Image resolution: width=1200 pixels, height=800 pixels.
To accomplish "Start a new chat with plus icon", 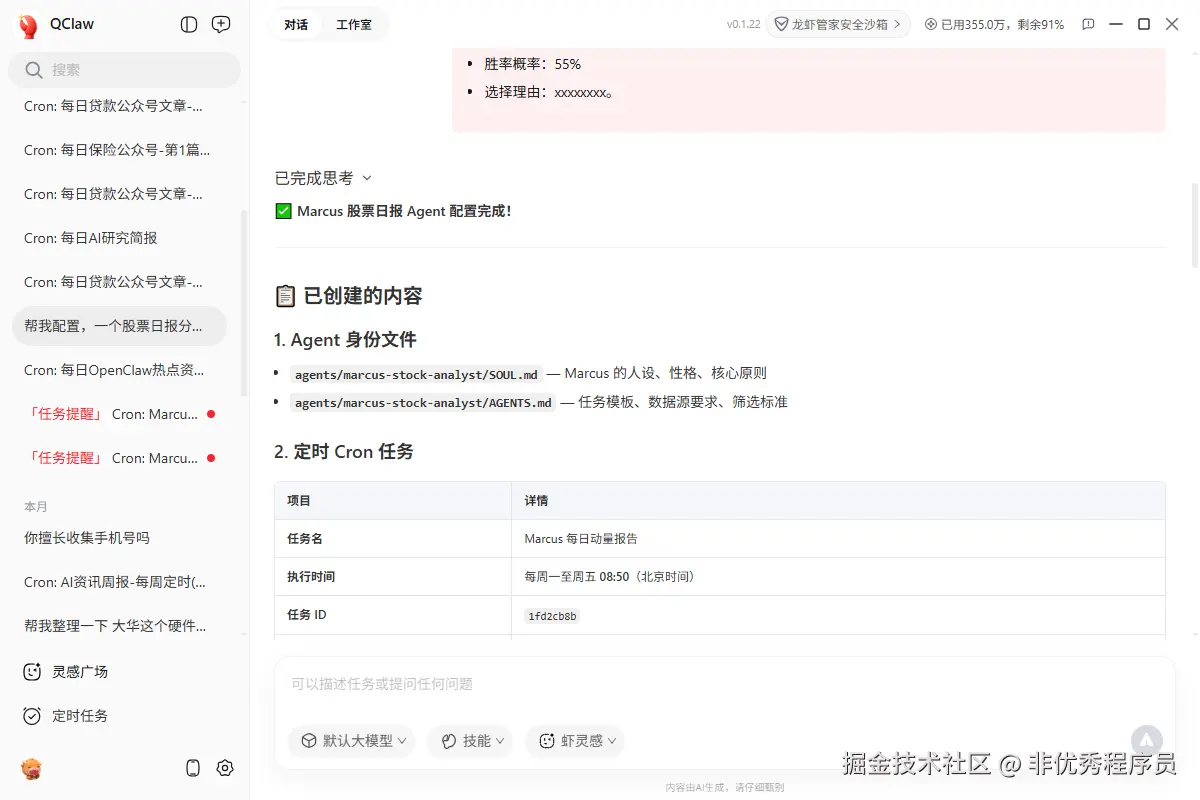I will coord(221,25).
